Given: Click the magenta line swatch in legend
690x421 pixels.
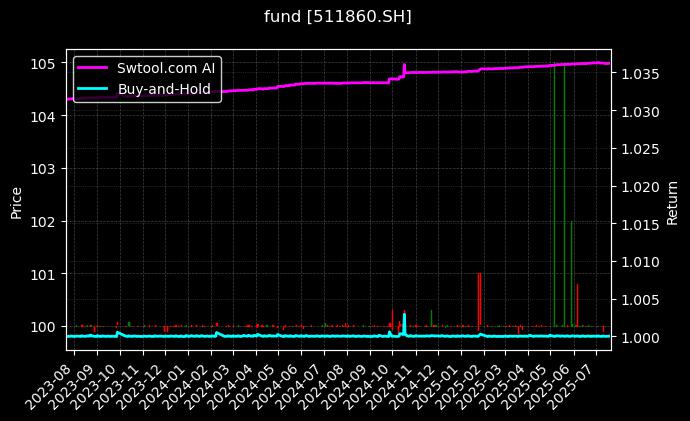Looking at the screenshot, I should [95, 68].
